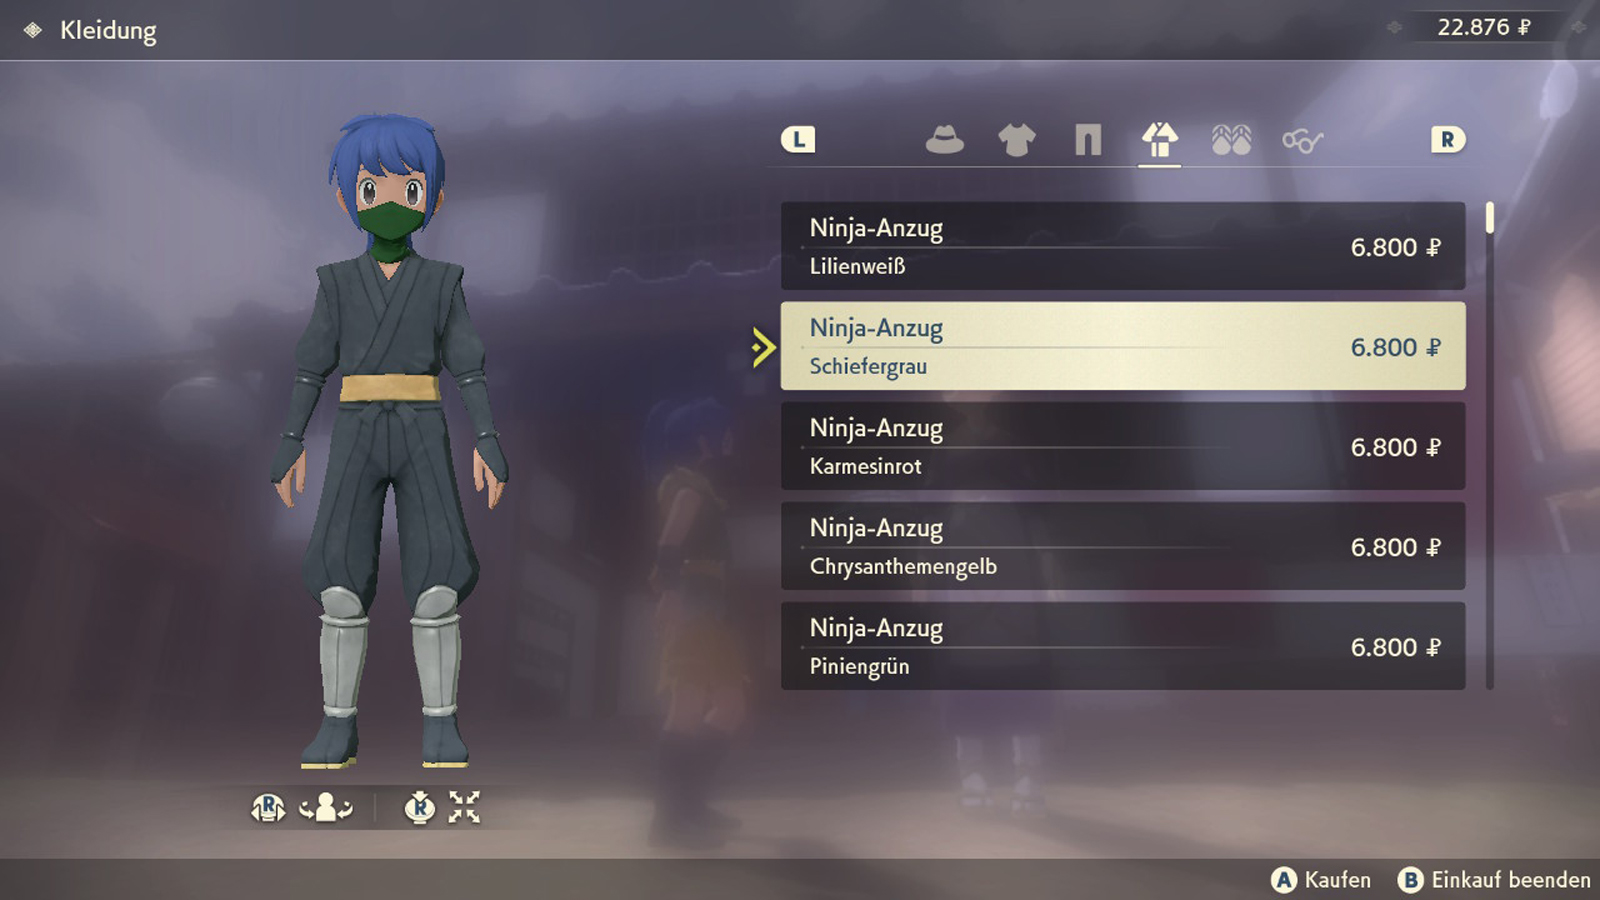Image resolution: width=1600 pixels, height=900 pixels.
Task: Select the full outfit category tab
Action: pos(1160,140)
